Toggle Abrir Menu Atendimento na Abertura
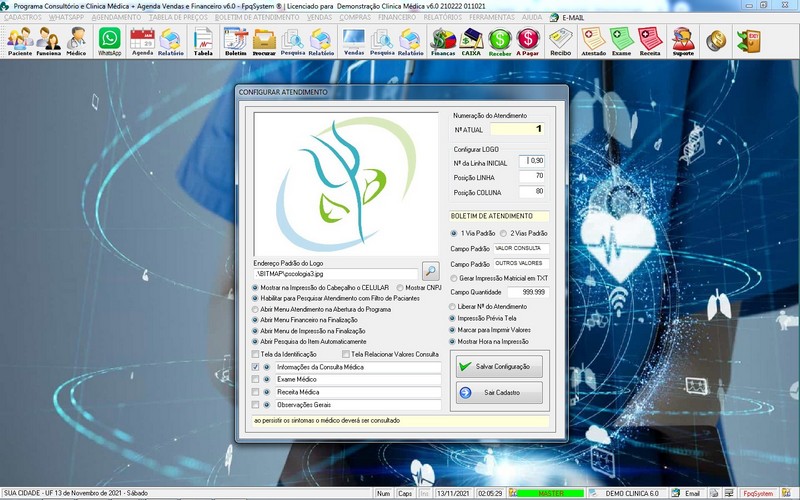The height and width of the screenshot is (500, 800). (x=255, y=309)
